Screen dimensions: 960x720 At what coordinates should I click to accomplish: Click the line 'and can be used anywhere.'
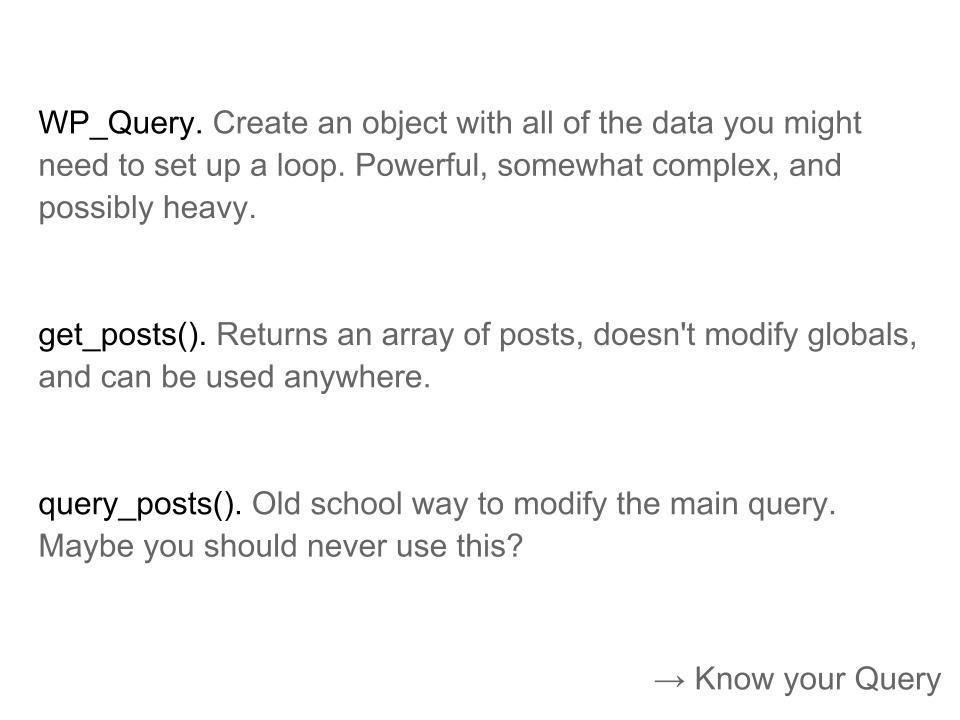pyautogui.click(x=234, y=377)
